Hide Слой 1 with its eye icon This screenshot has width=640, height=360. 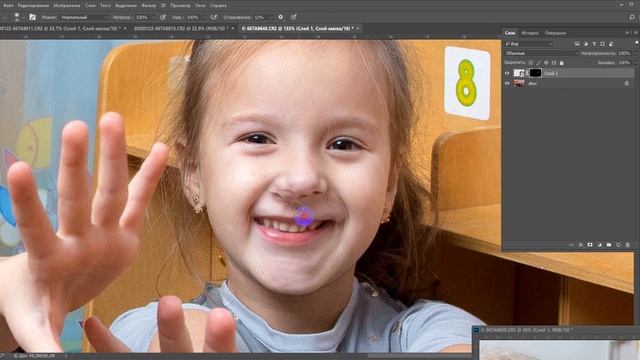(507, 73)
